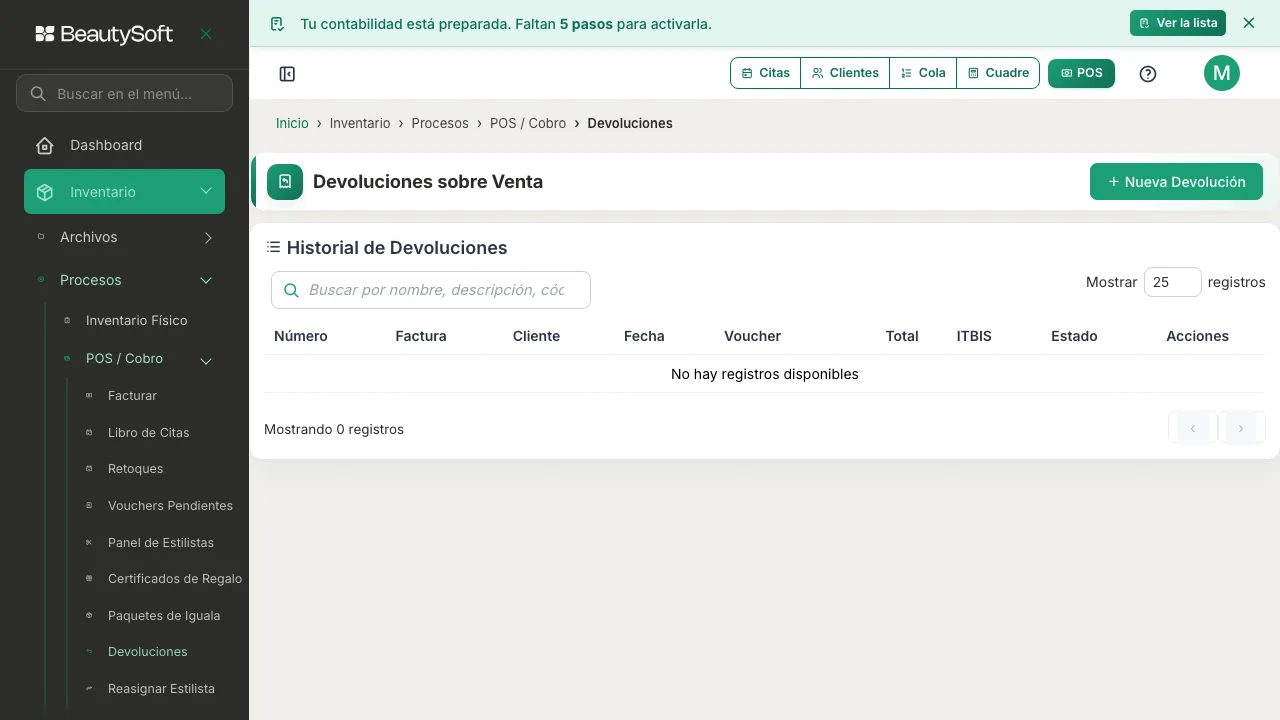Screen dimensions: 1280x720
Task: Collapse the Procesos submenu chevron
Action: [x=206, y=280]
